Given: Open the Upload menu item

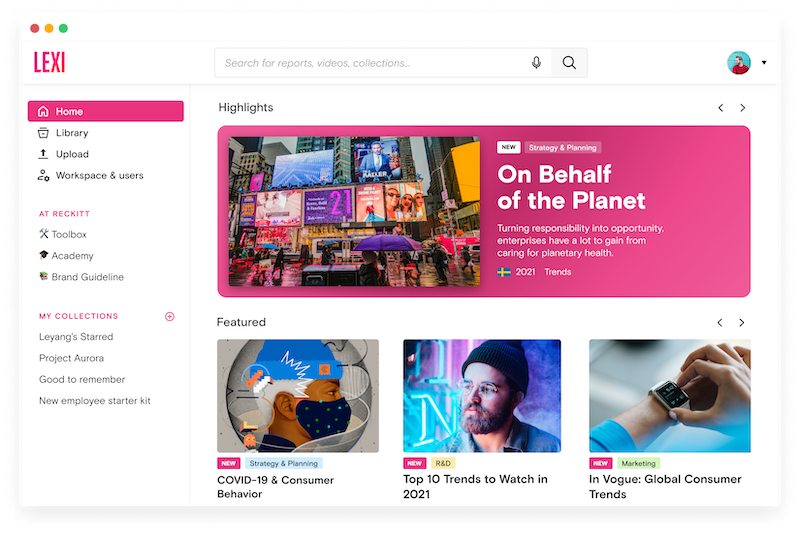Looking at the screenshot, I should pyautogui.click(x=106, y=154).
